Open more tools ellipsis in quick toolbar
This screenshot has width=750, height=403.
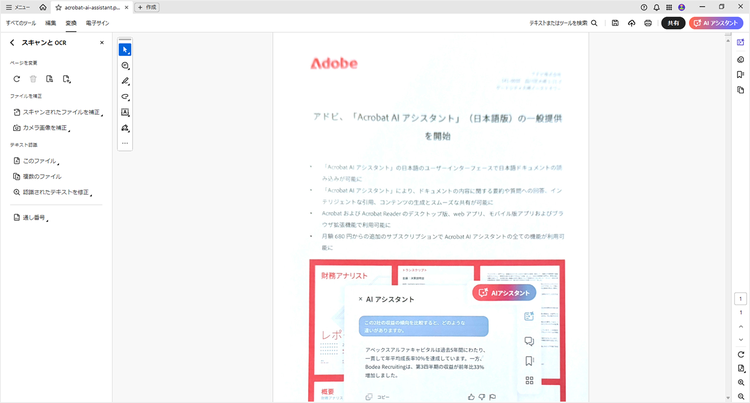tap(125, 143)
